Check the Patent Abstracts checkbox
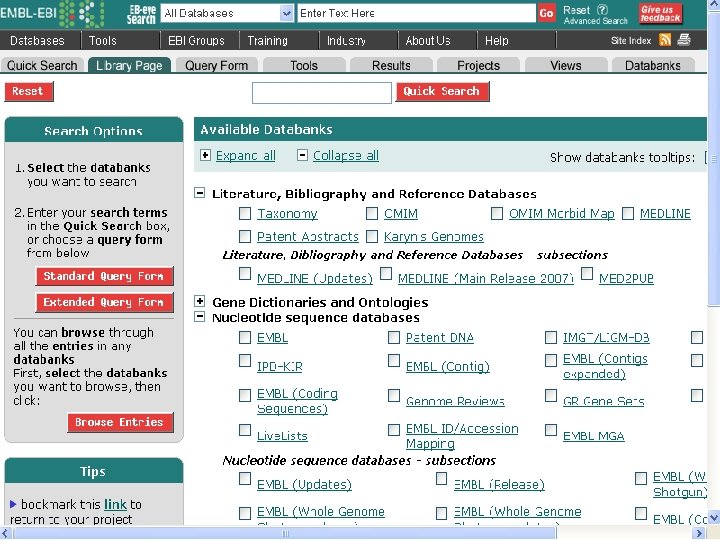720x540 pixels. point(245,236)
